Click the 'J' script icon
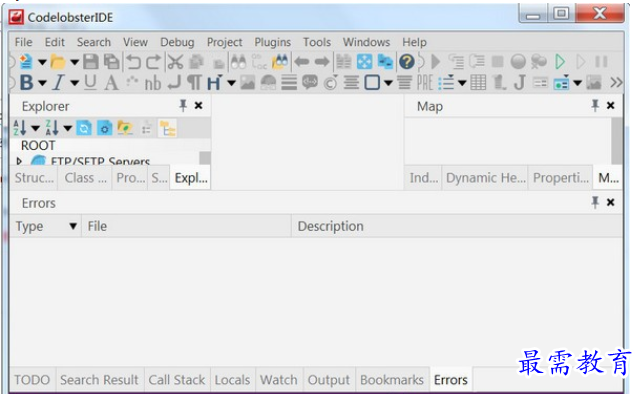This screenshot has width=640, height=394. click(519, 83)
